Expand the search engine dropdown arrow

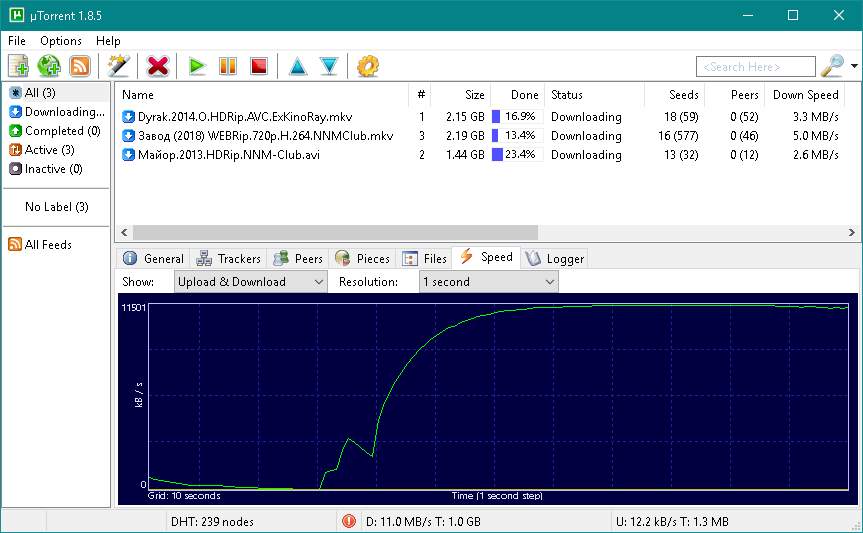coord(854,66)
